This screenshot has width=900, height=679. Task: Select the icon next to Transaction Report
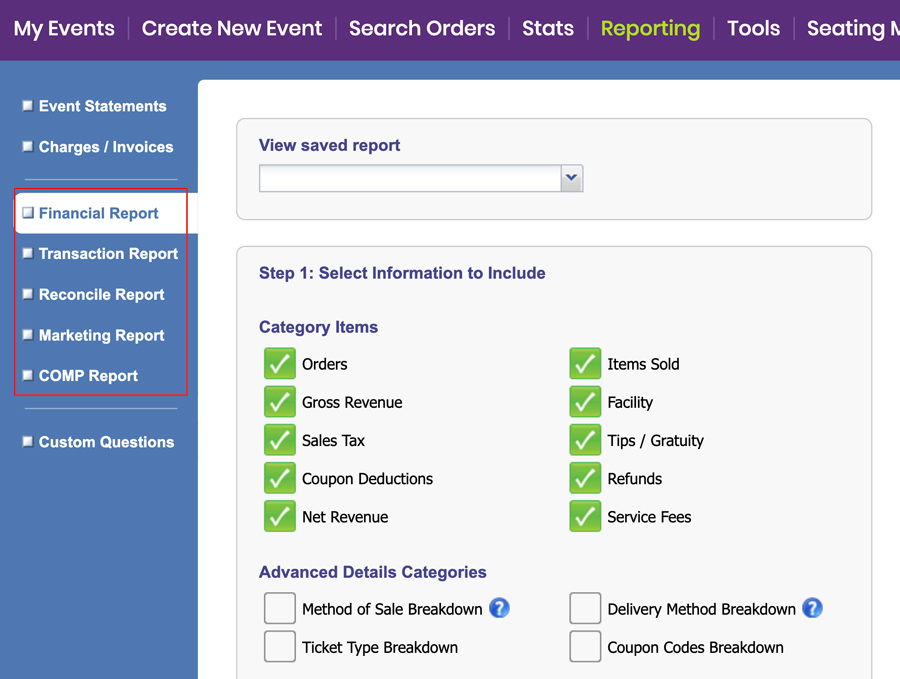(x=26, y=253)
